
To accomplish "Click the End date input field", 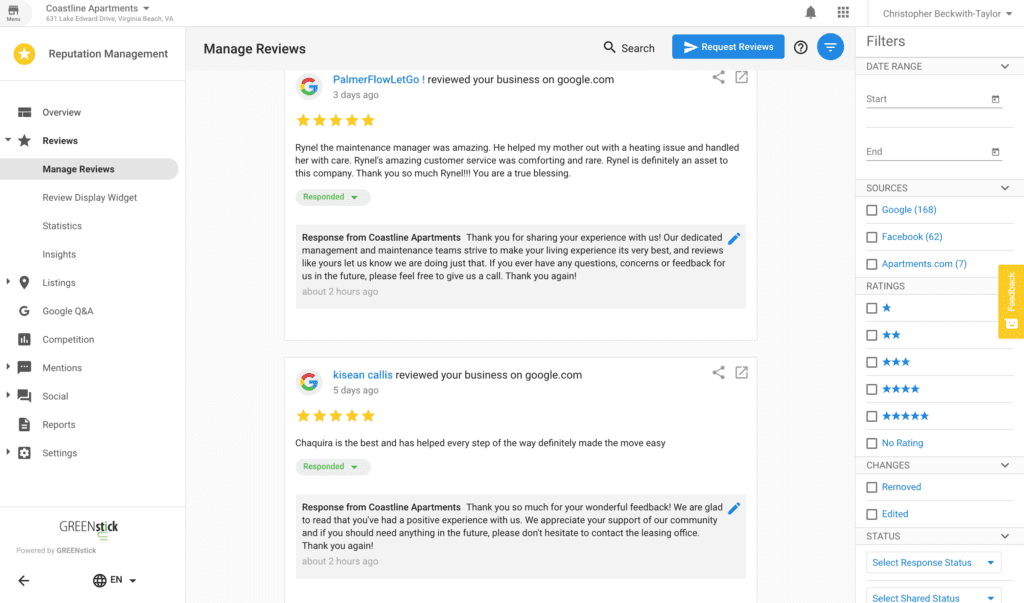I will [925, 152].
